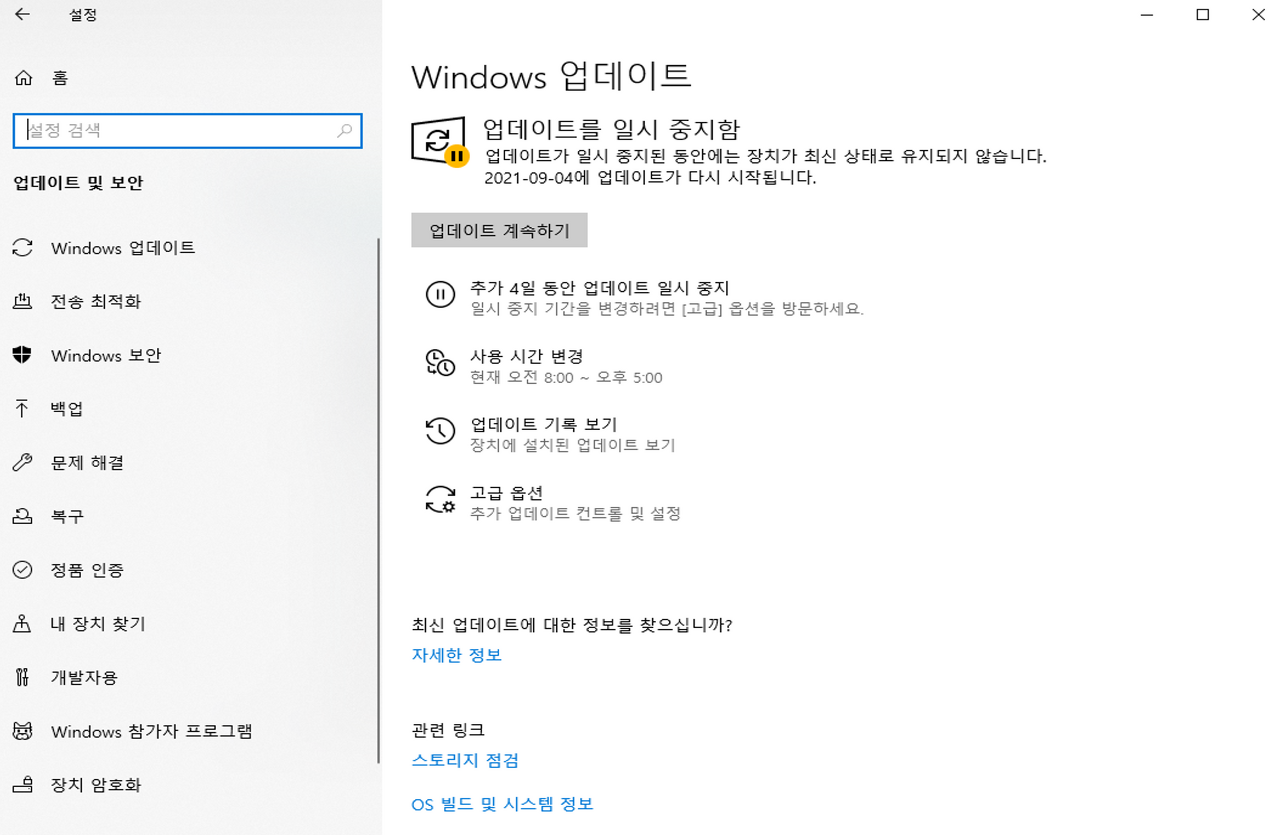Screen dimensions: 1280x835
Task: Click 최신 업데이트에 대한 정보를 찾으십니까? text
Action: tap(572, 625)
